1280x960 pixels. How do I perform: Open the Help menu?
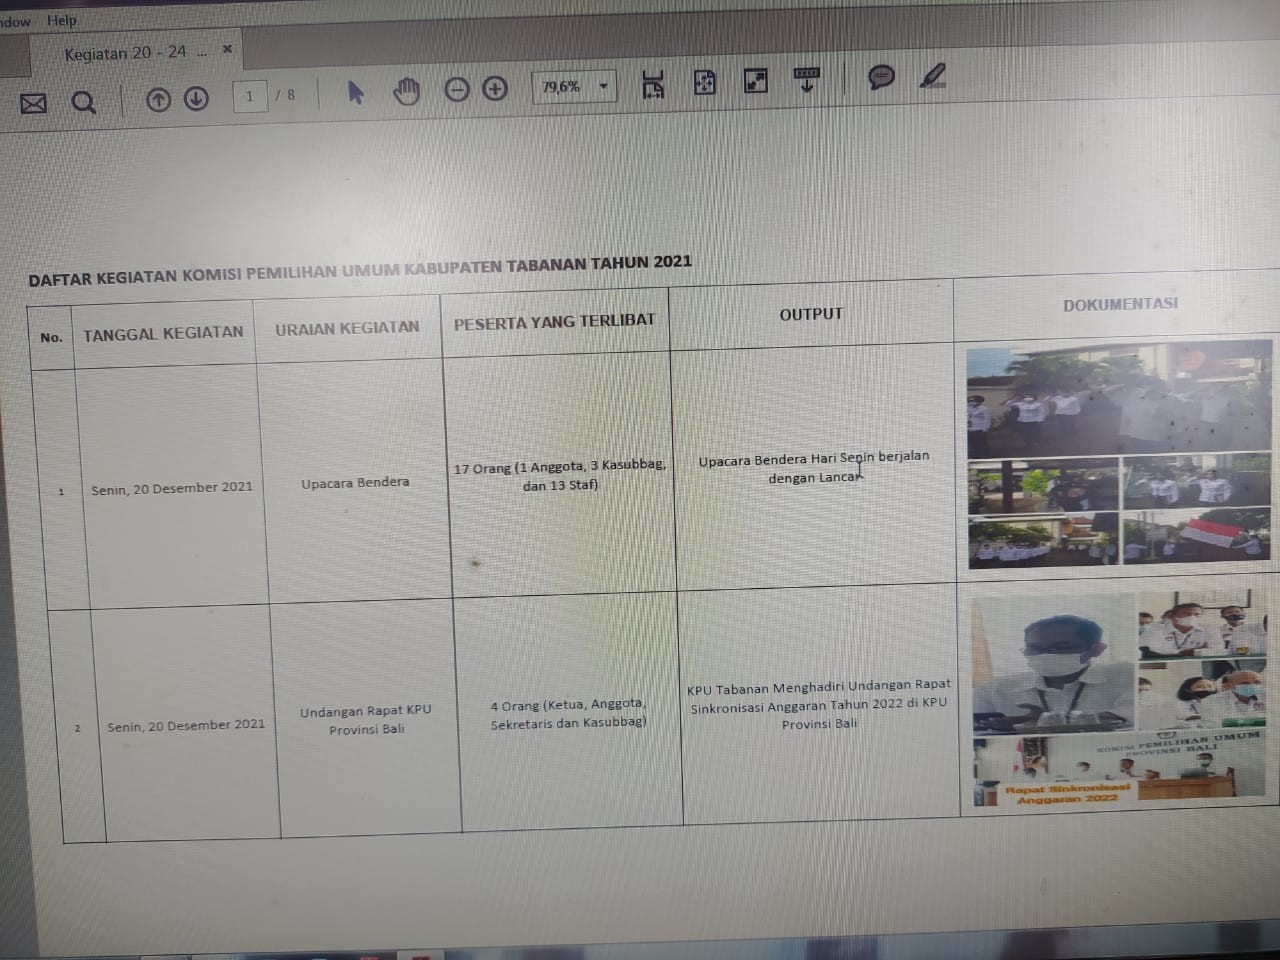(x=61, y=20)
